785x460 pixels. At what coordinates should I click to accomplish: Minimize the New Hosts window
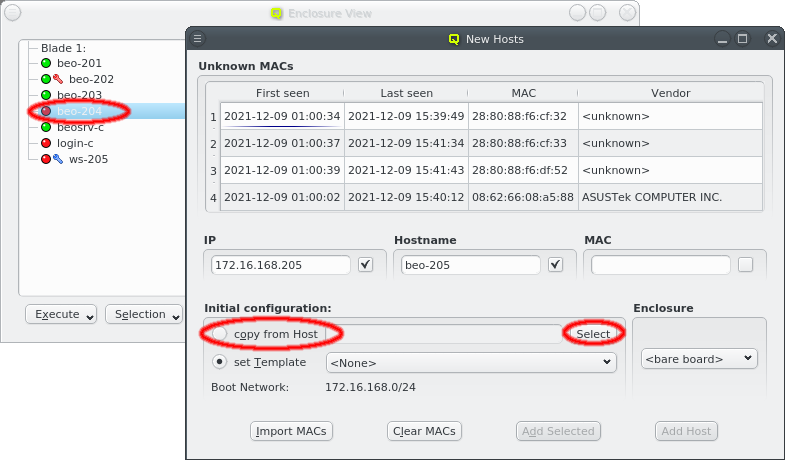coord(722,39)
